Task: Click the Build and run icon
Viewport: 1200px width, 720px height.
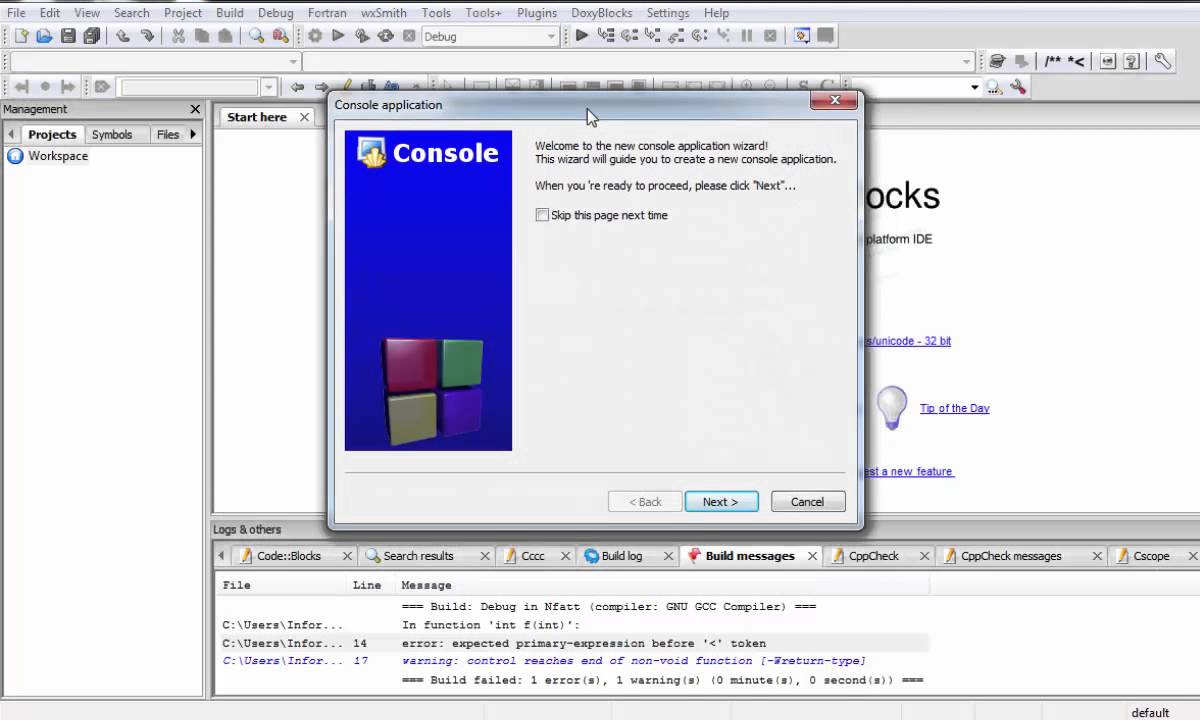Action: [362, 36]
